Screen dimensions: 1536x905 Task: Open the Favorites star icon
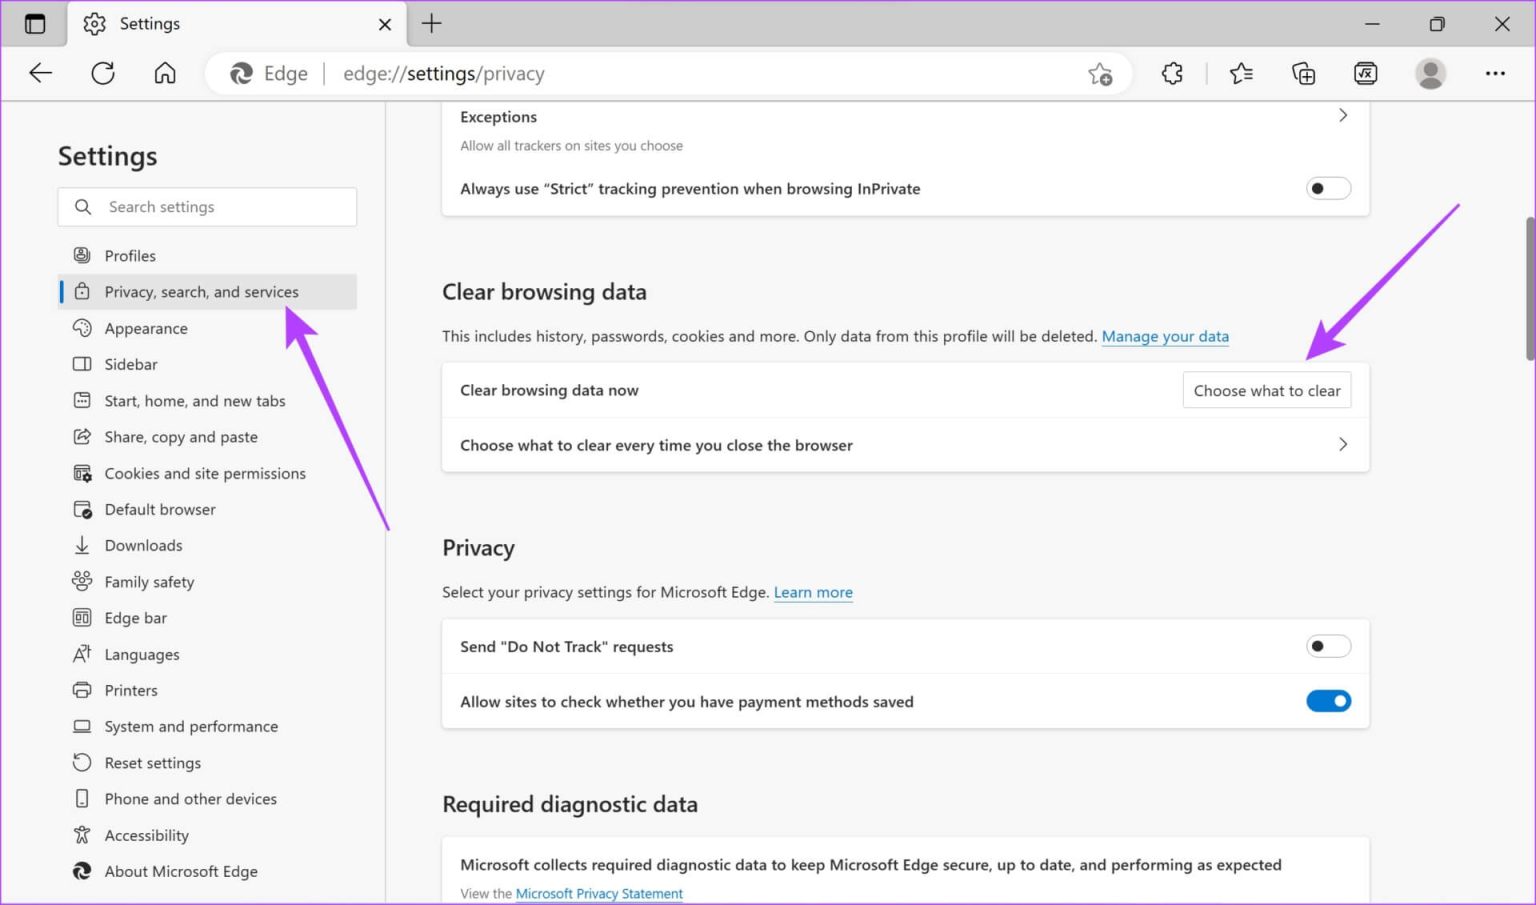pyautogui.click(x=1241, y=73)
